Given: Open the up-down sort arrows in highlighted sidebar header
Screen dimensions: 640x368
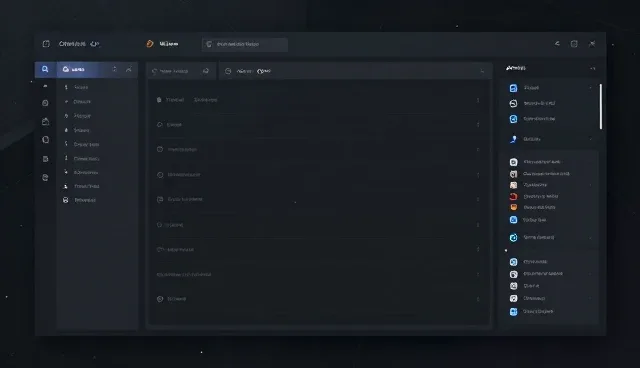Looking at the screenshot, I should click(x=115, y=69).
